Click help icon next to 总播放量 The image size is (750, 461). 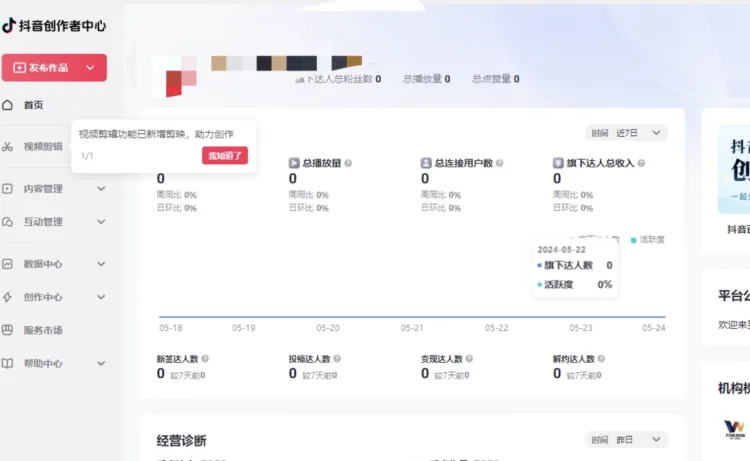(348, 163)
